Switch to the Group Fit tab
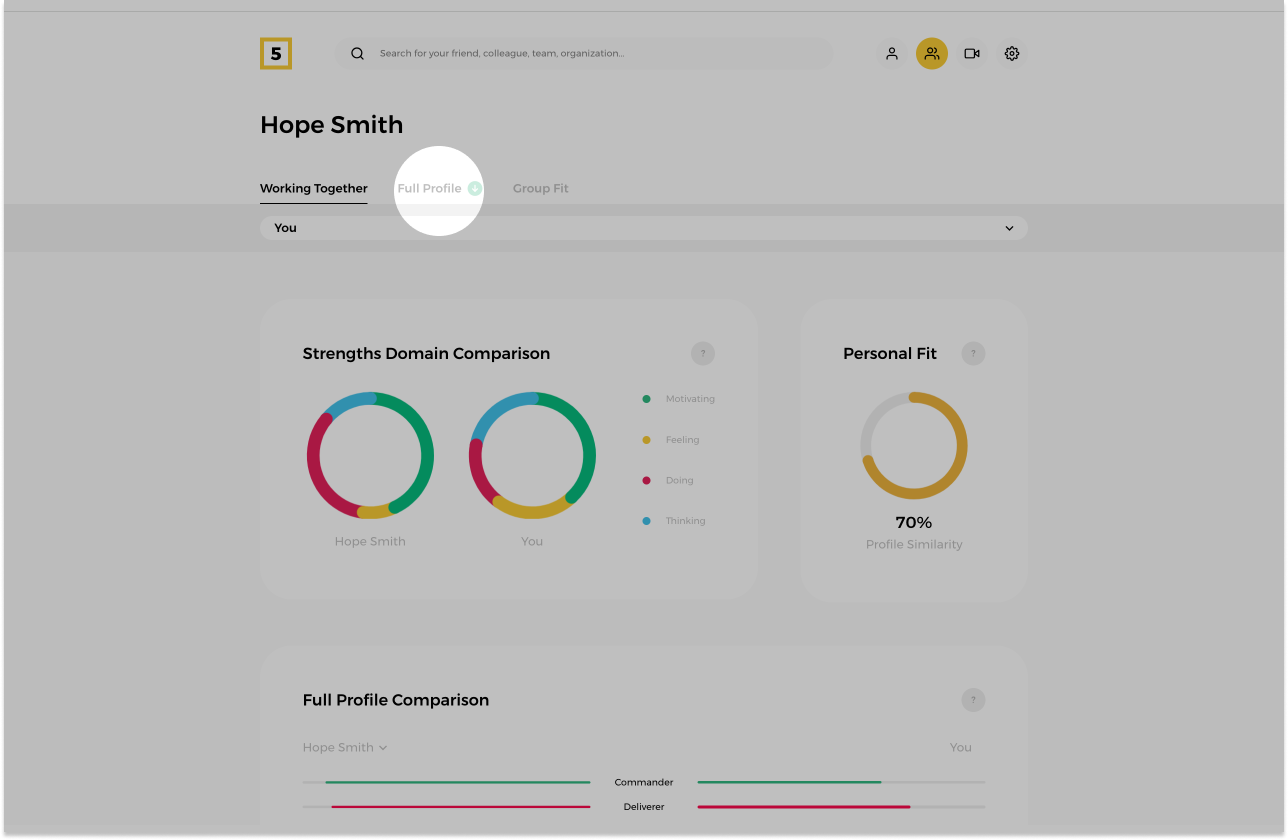 [540, 188]
